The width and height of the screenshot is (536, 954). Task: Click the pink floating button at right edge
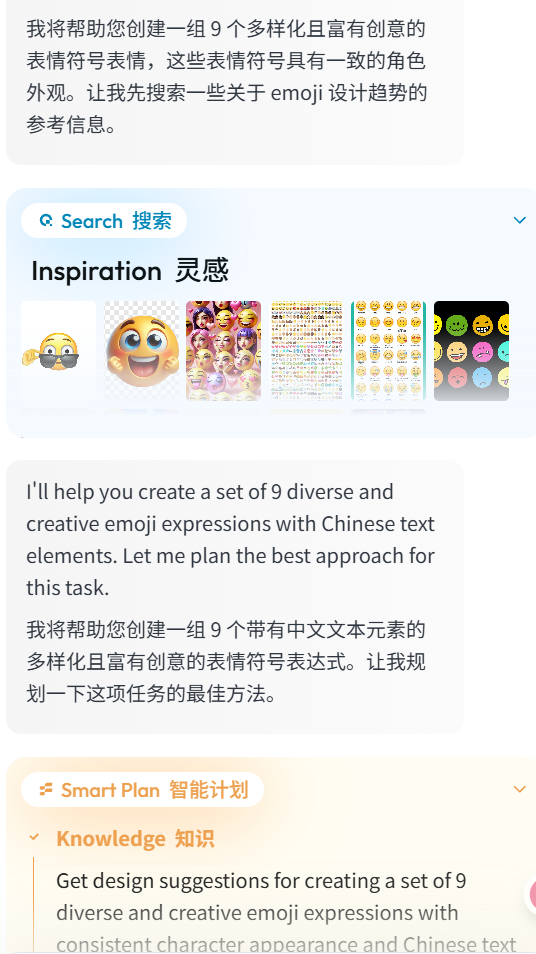click(x=532, y=893)
